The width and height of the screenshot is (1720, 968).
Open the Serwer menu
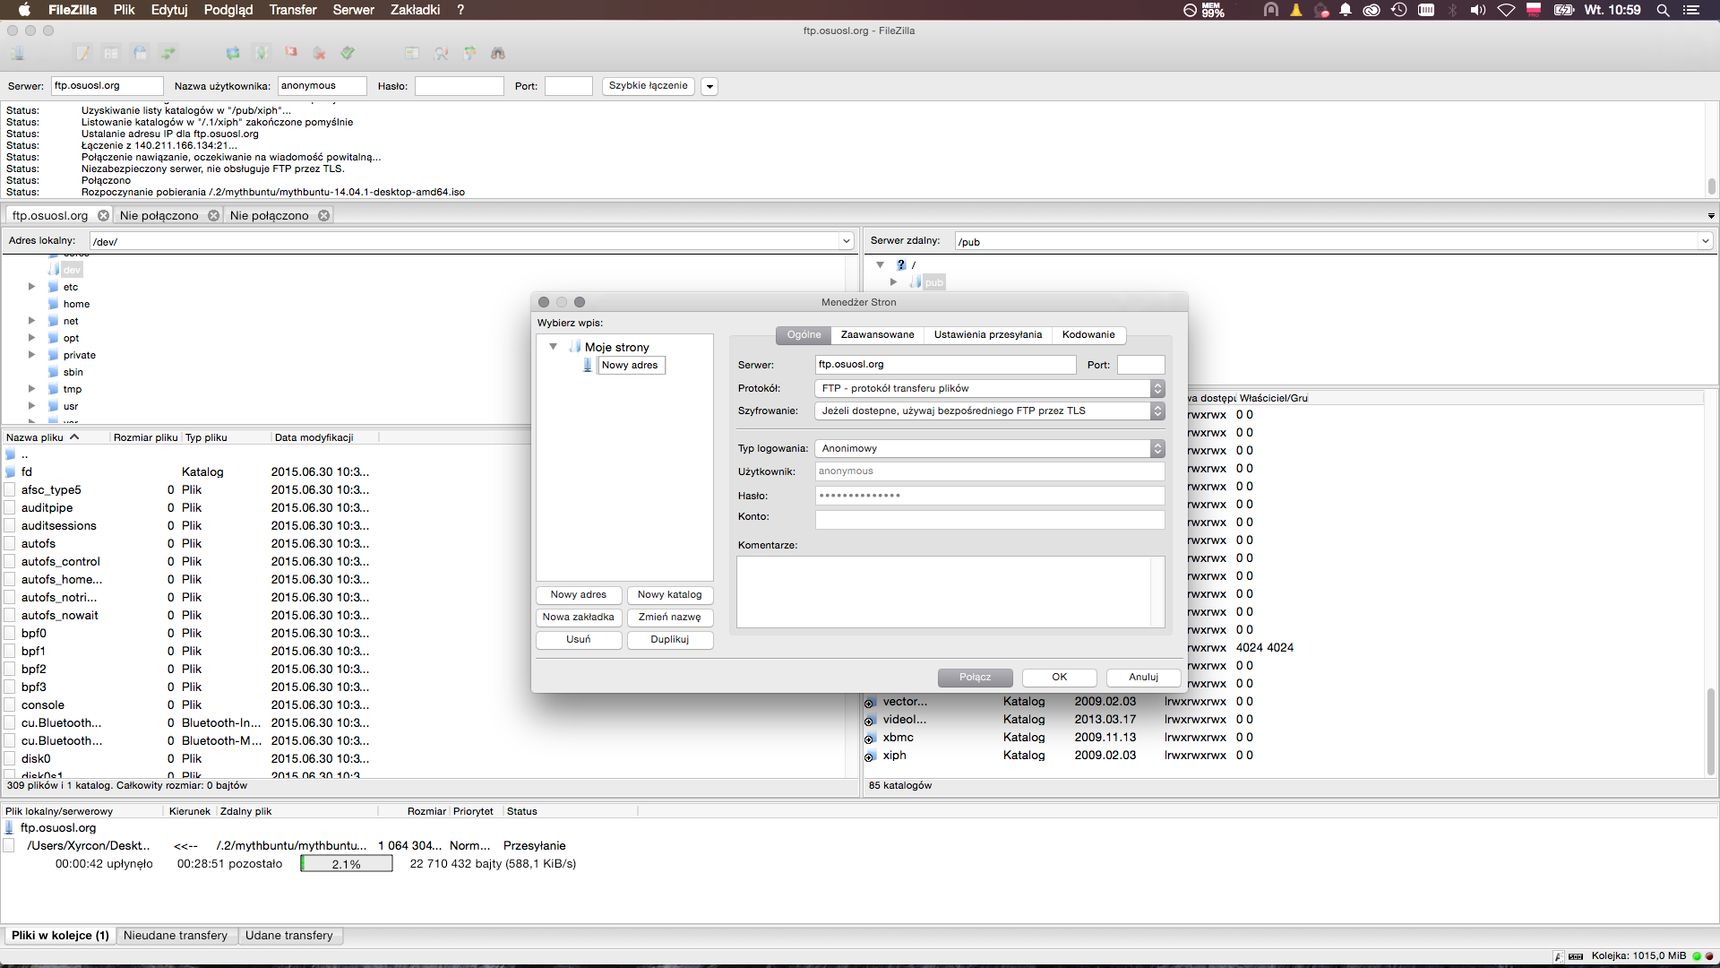point(353,10)
